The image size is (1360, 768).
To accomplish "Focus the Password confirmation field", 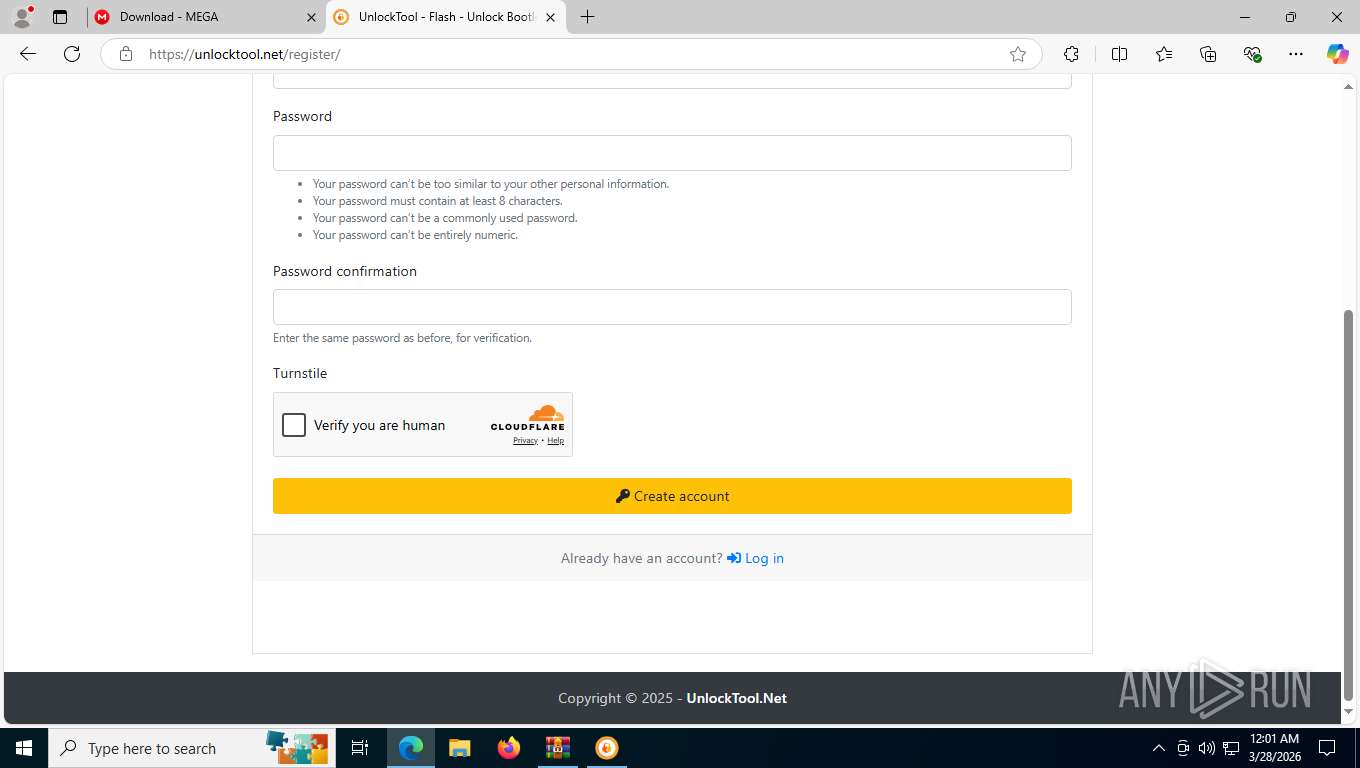I will (672, 307).
